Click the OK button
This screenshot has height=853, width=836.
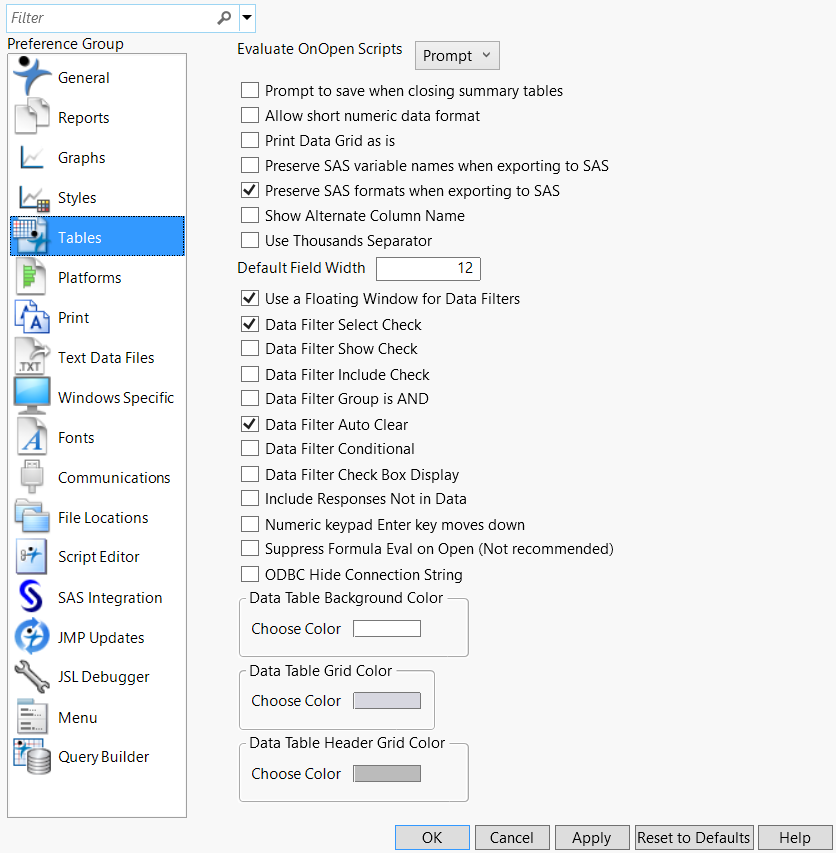(432, 837)
